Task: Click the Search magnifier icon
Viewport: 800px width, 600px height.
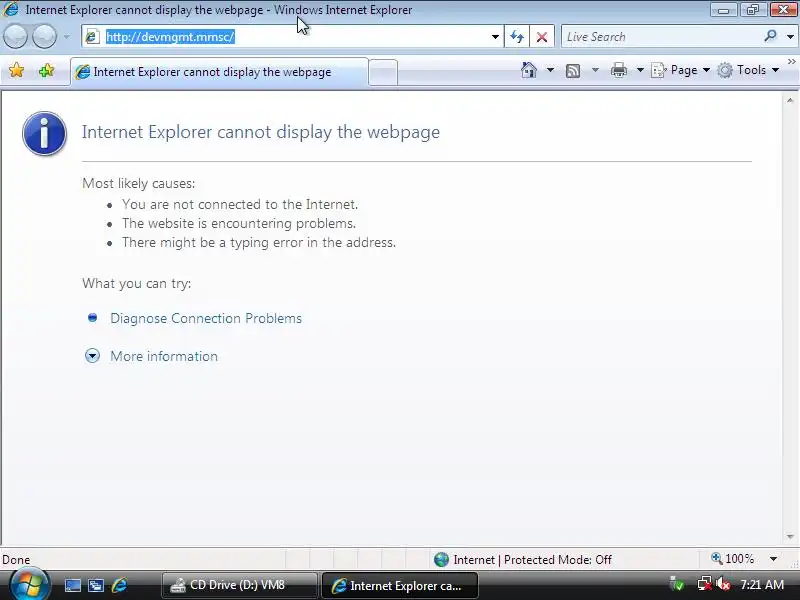Action: pos(770,36)
